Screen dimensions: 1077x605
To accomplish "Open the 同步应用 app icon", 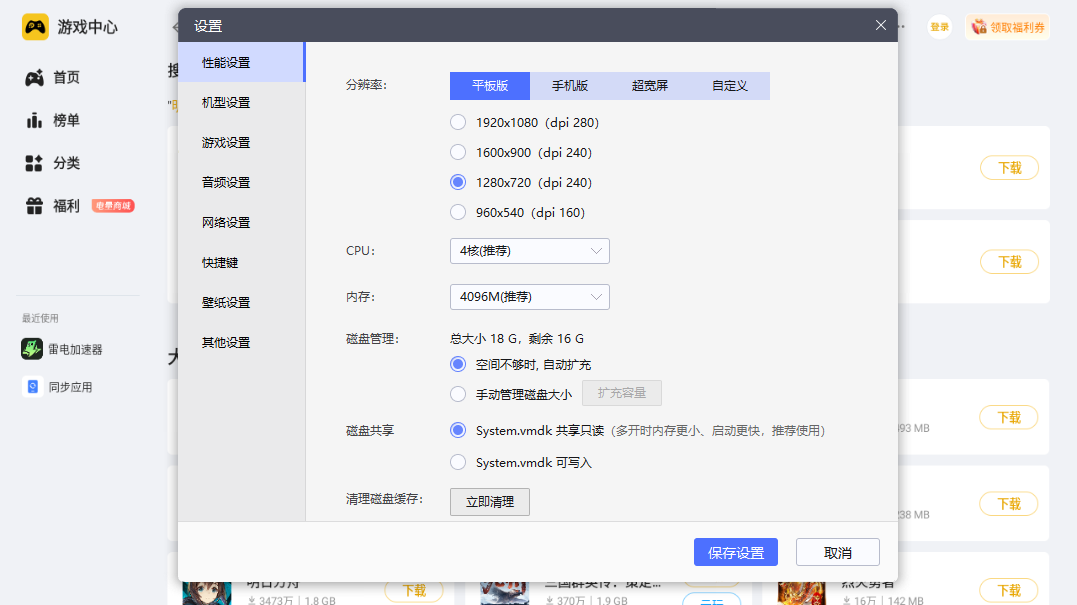I will coord(32,387).
